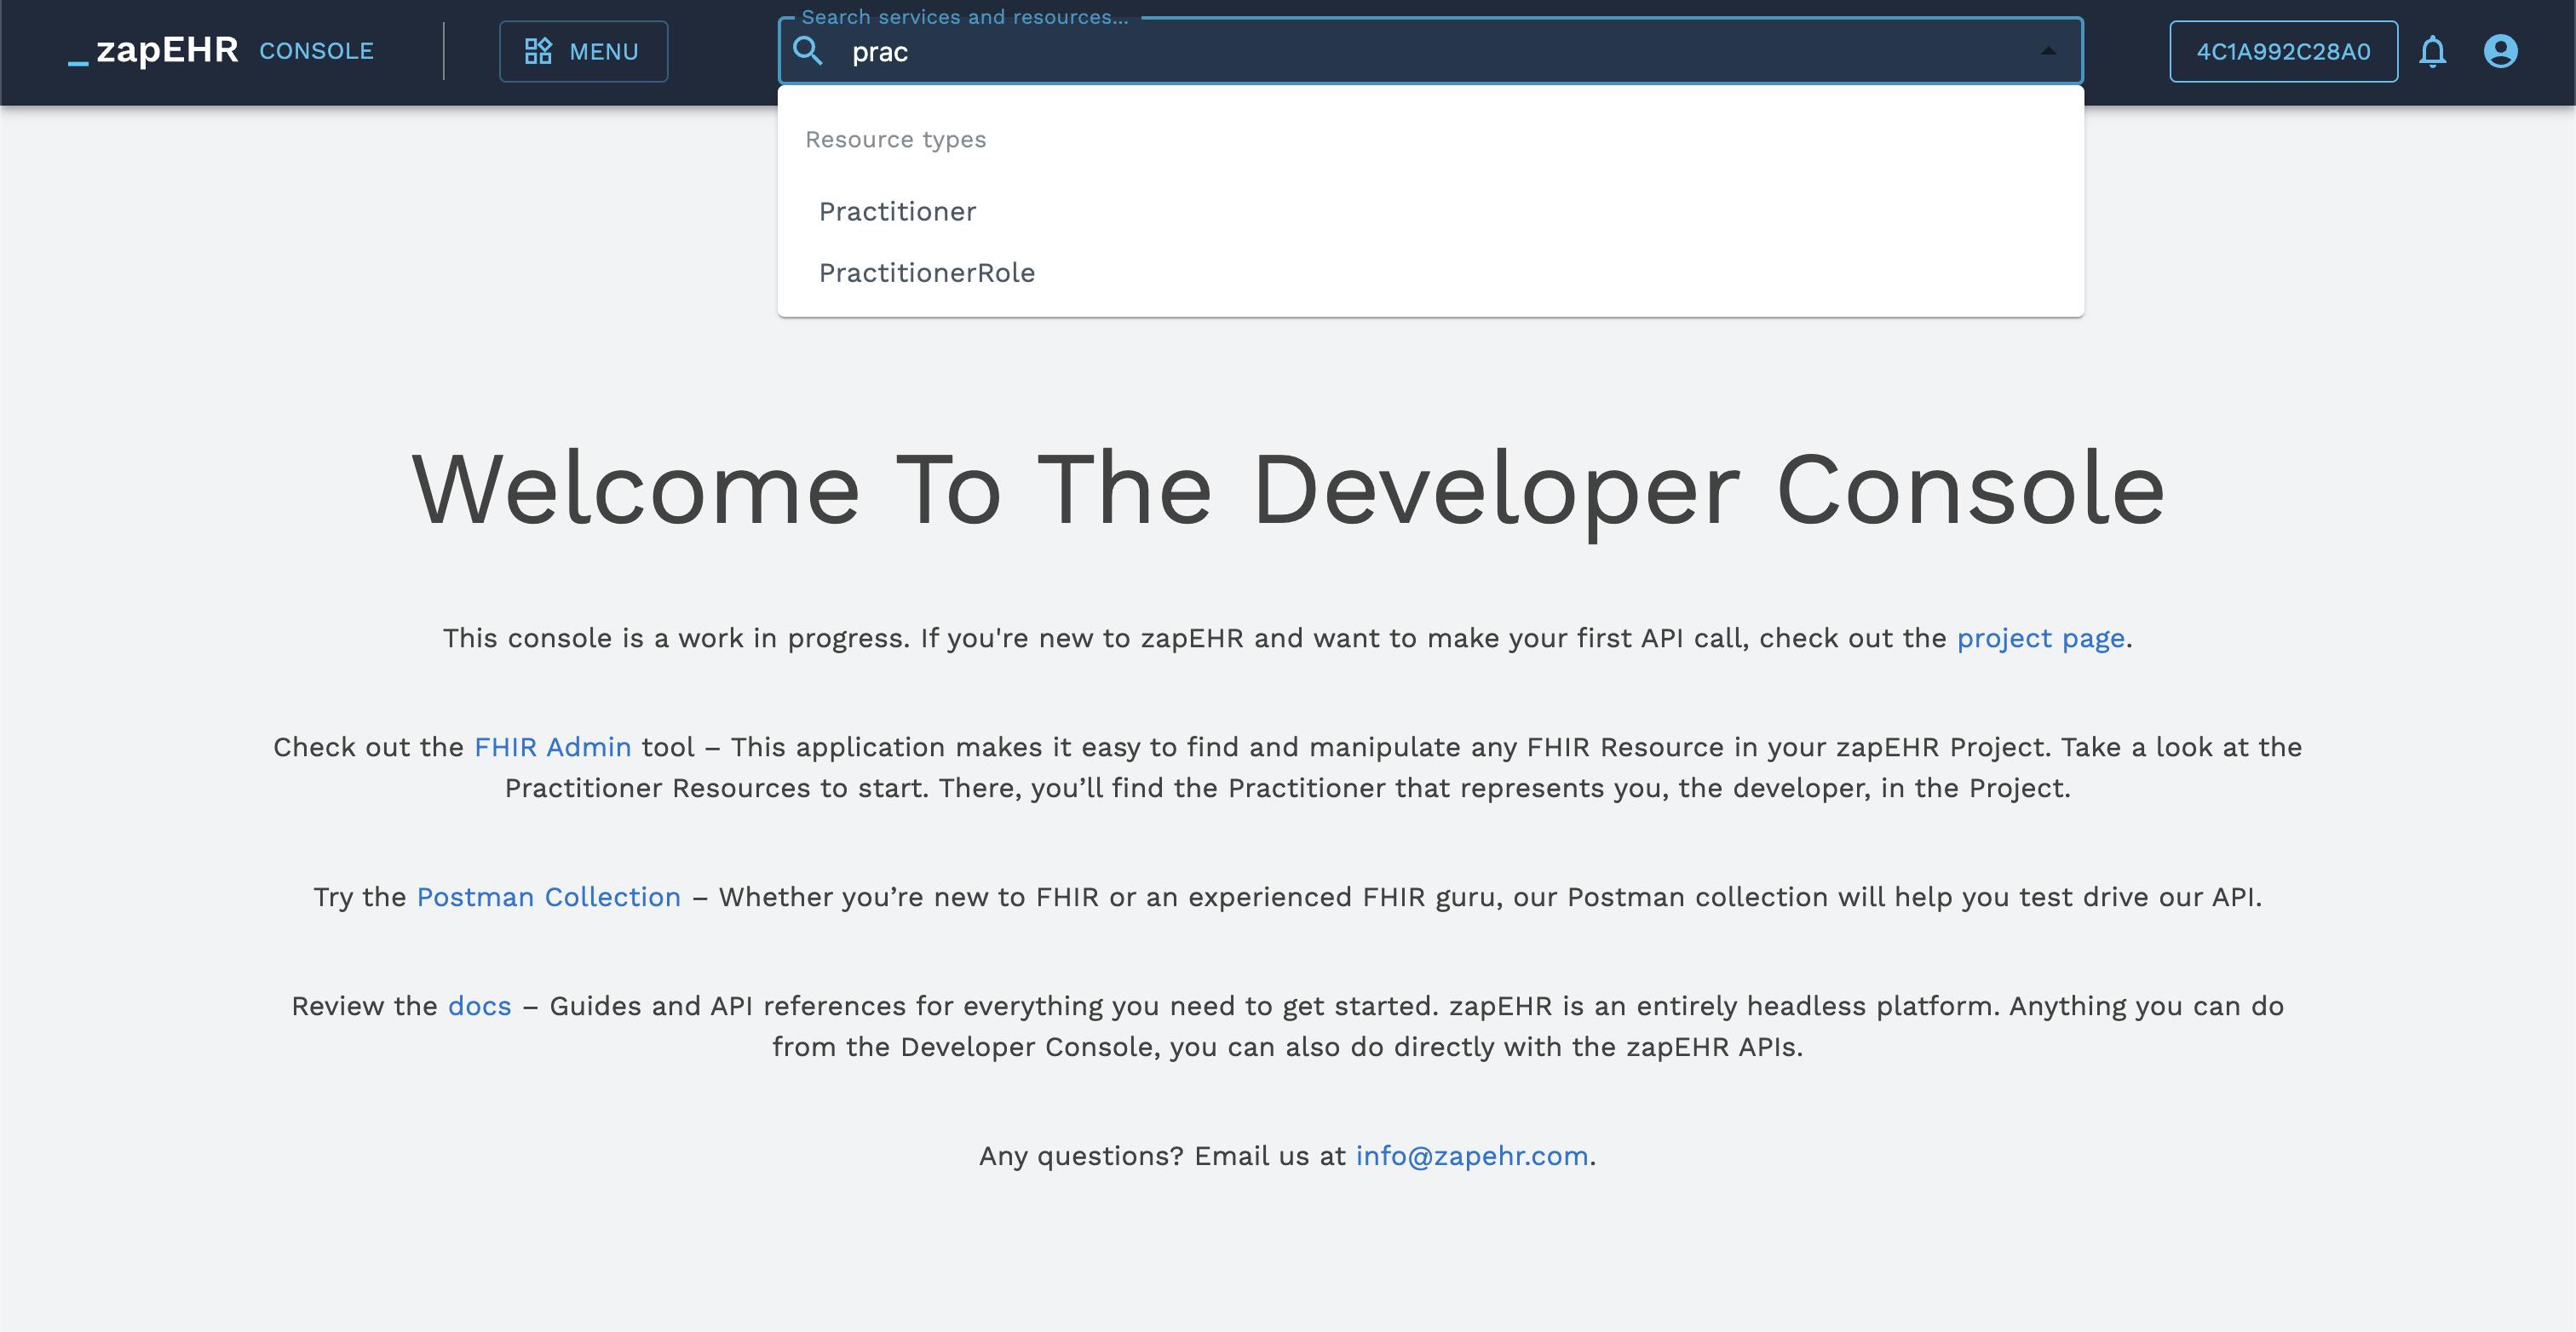The width and height of the screenshot is (2576, 1332).
Task: Click the CONSOLE label in header
Action: (316, 51)
